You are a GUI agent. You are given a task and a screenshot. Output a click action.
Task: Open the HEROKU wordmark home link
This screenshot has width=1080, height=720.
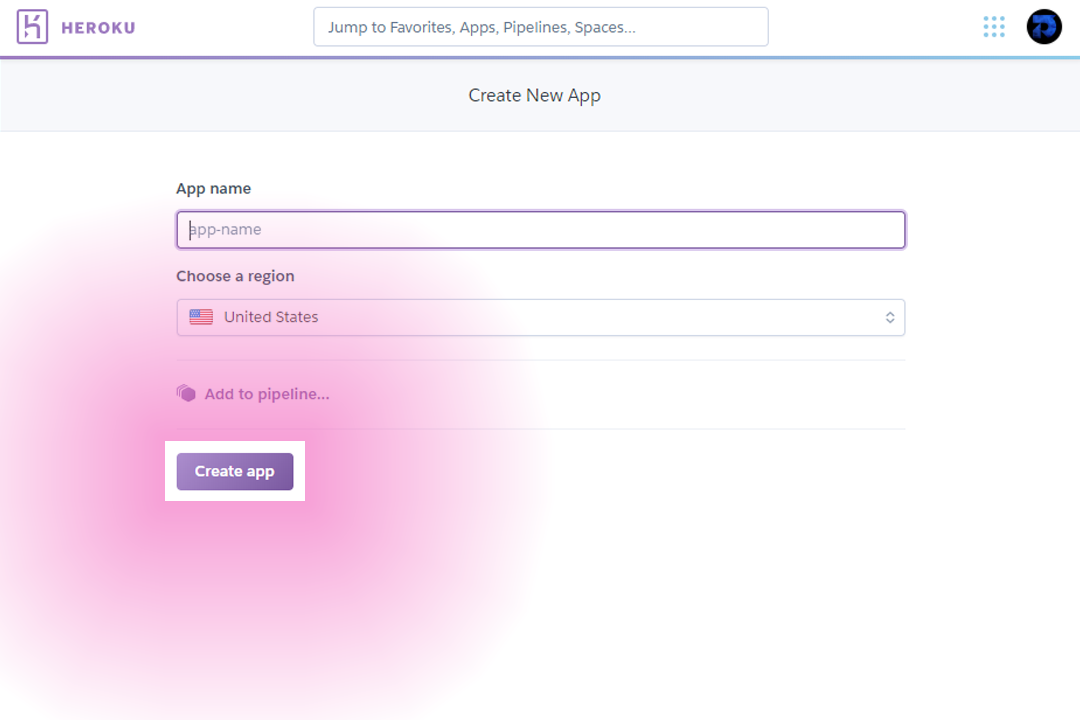coord(98,28)
